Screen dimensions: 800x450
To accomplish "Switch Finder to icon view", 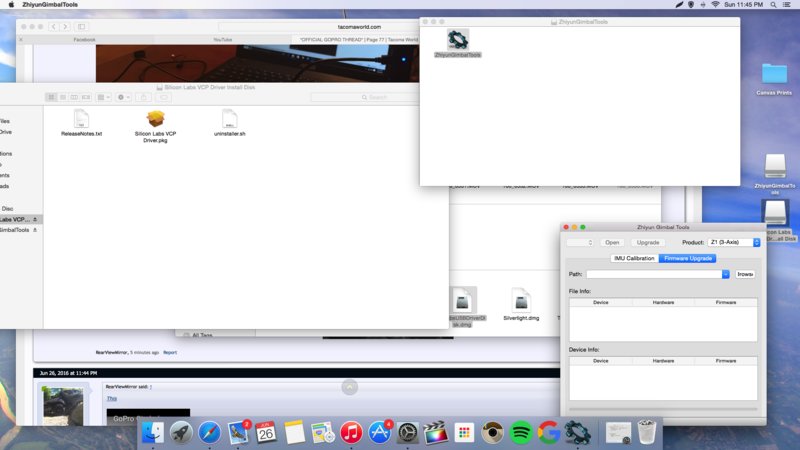I will 51,97.
